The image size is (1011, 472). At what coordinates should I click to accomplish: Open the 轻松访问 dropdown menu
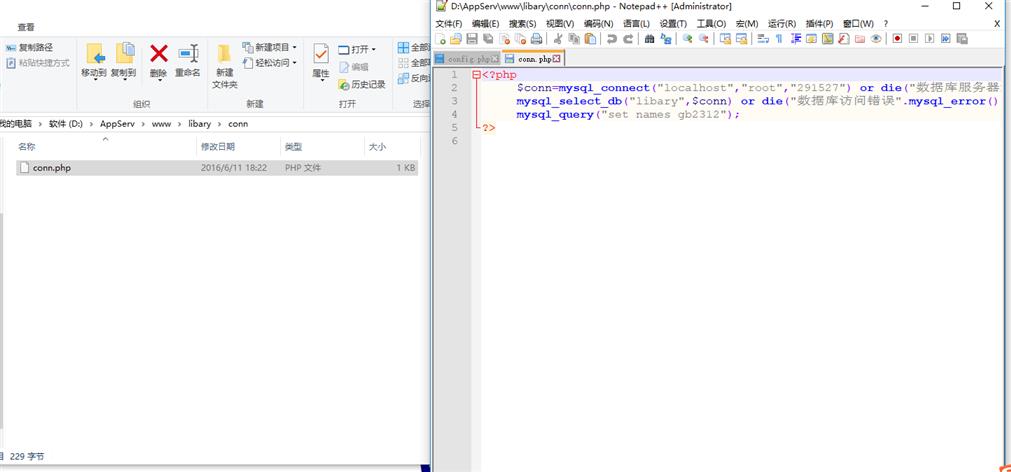pos(294,62)
